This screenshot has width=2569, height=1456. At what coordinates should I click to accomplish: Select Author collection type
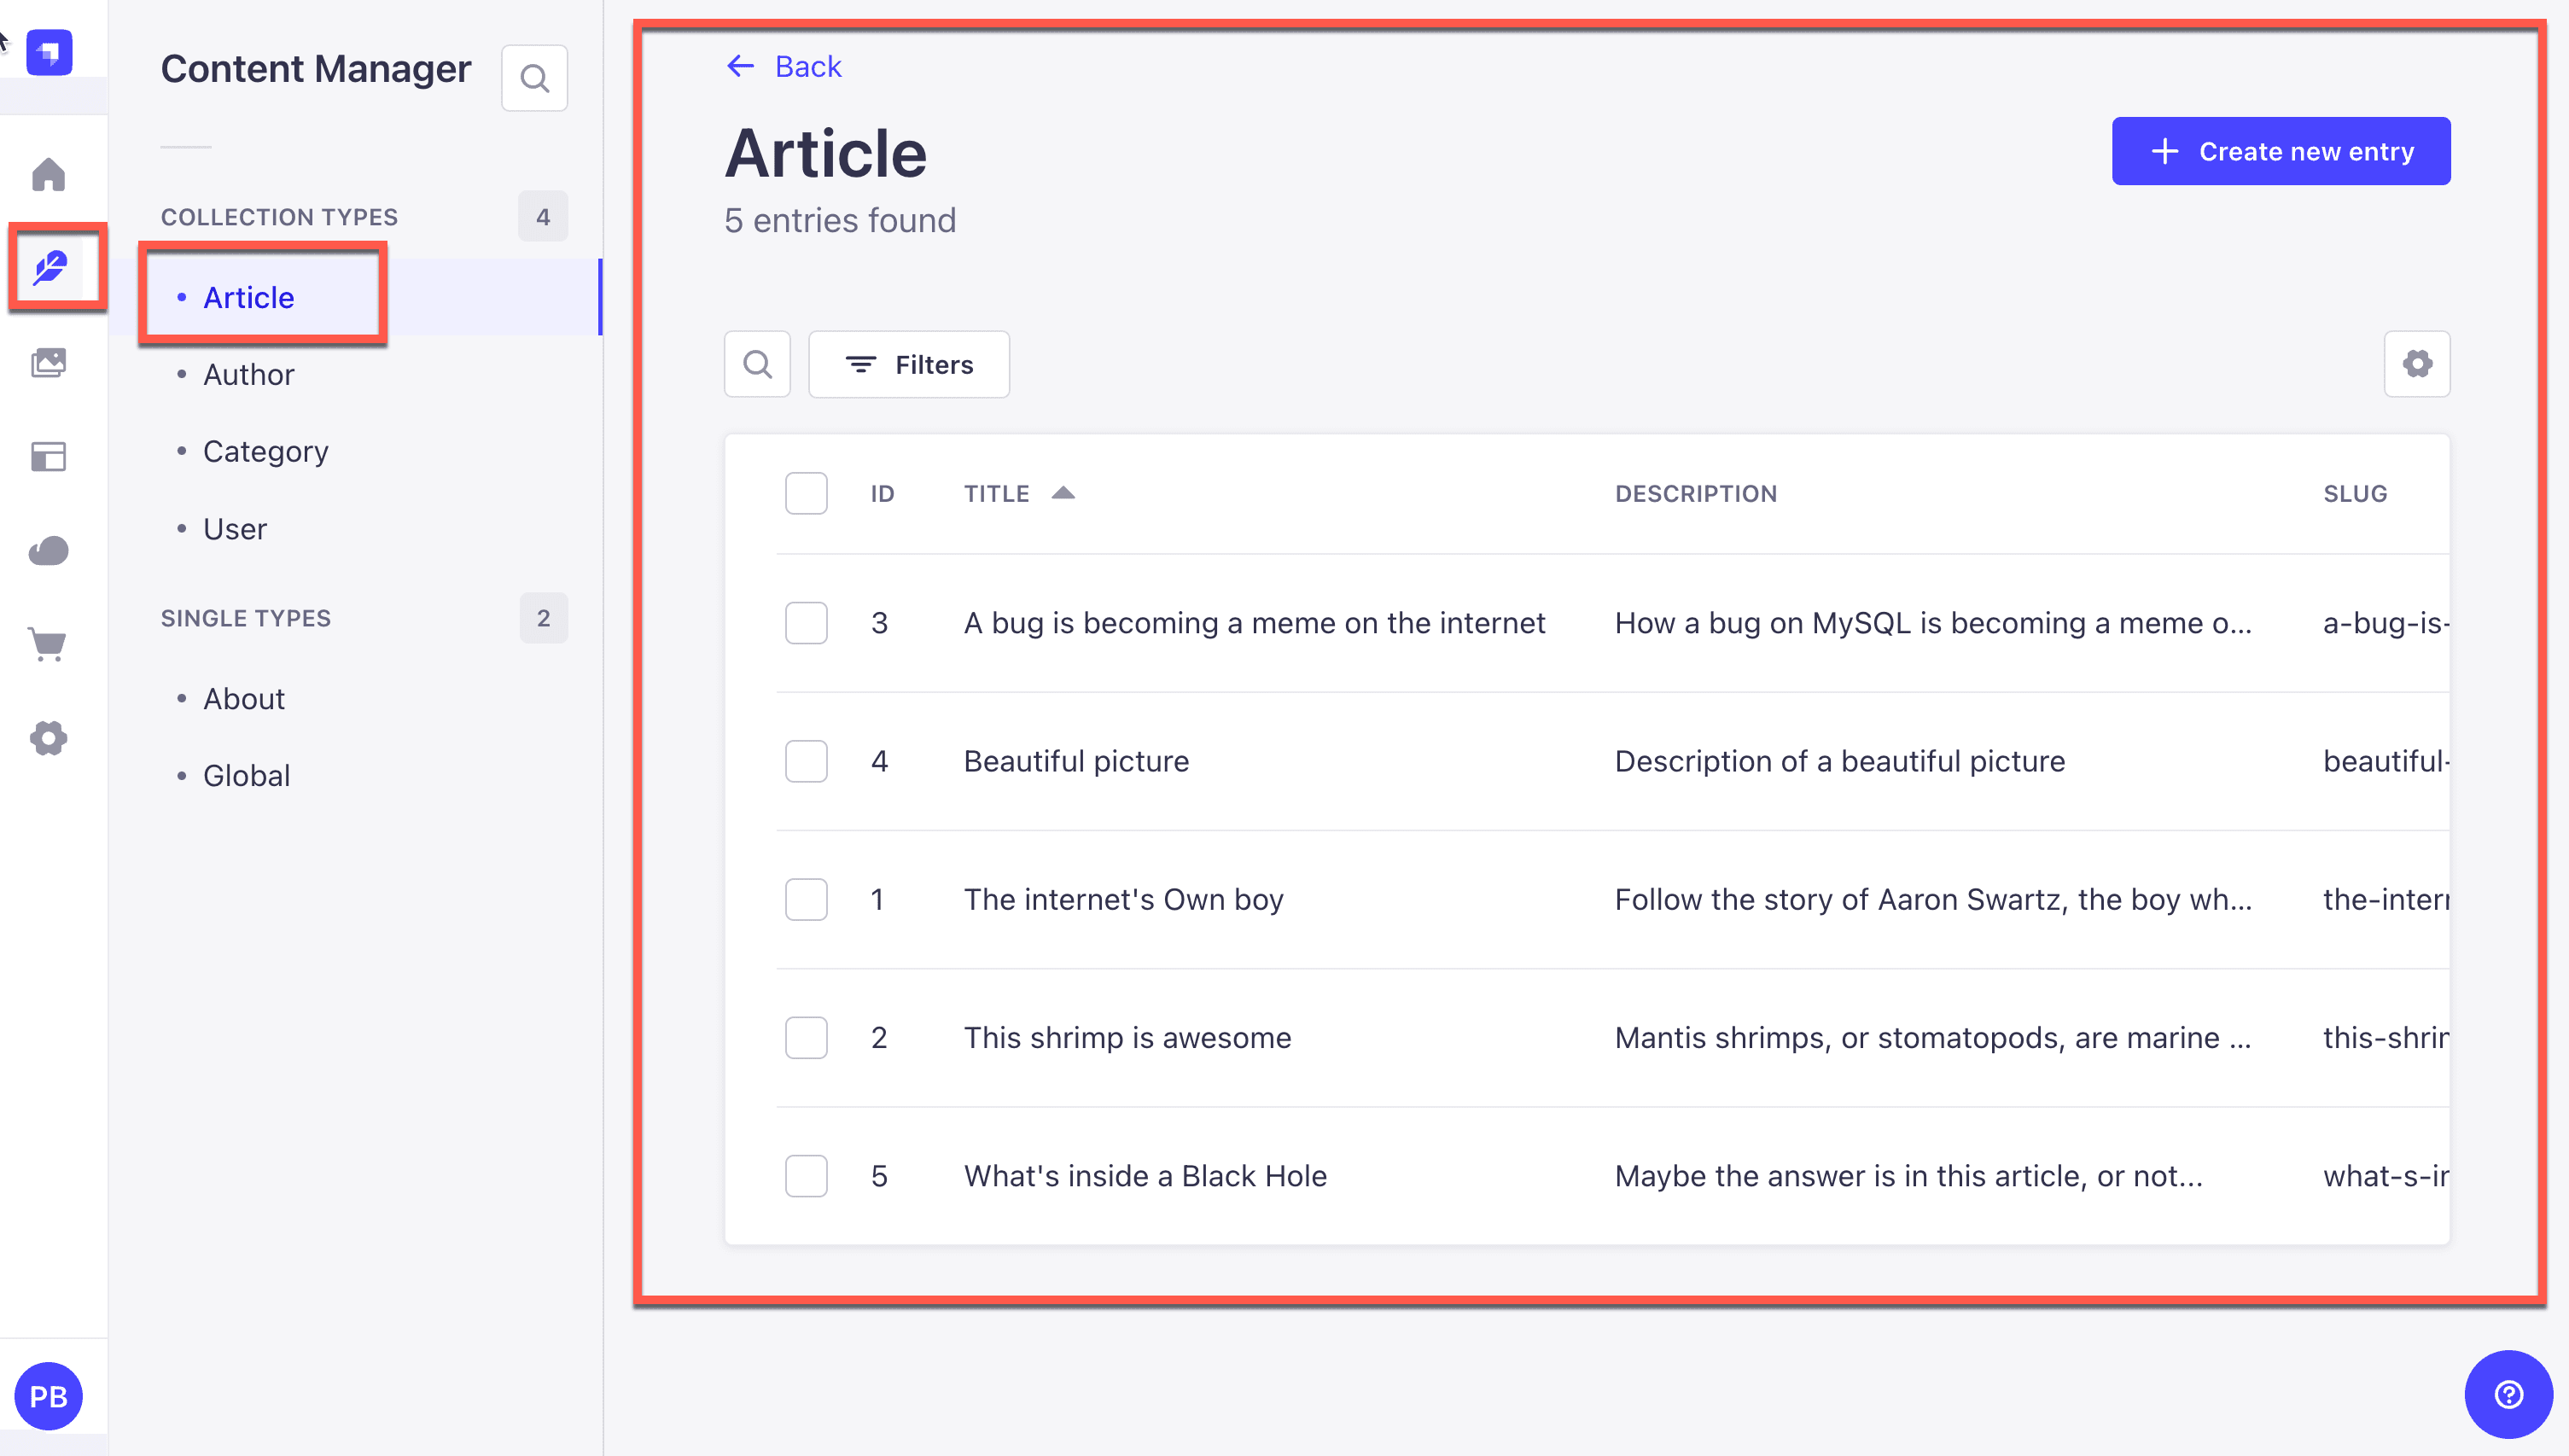click(x=249, y=374)
